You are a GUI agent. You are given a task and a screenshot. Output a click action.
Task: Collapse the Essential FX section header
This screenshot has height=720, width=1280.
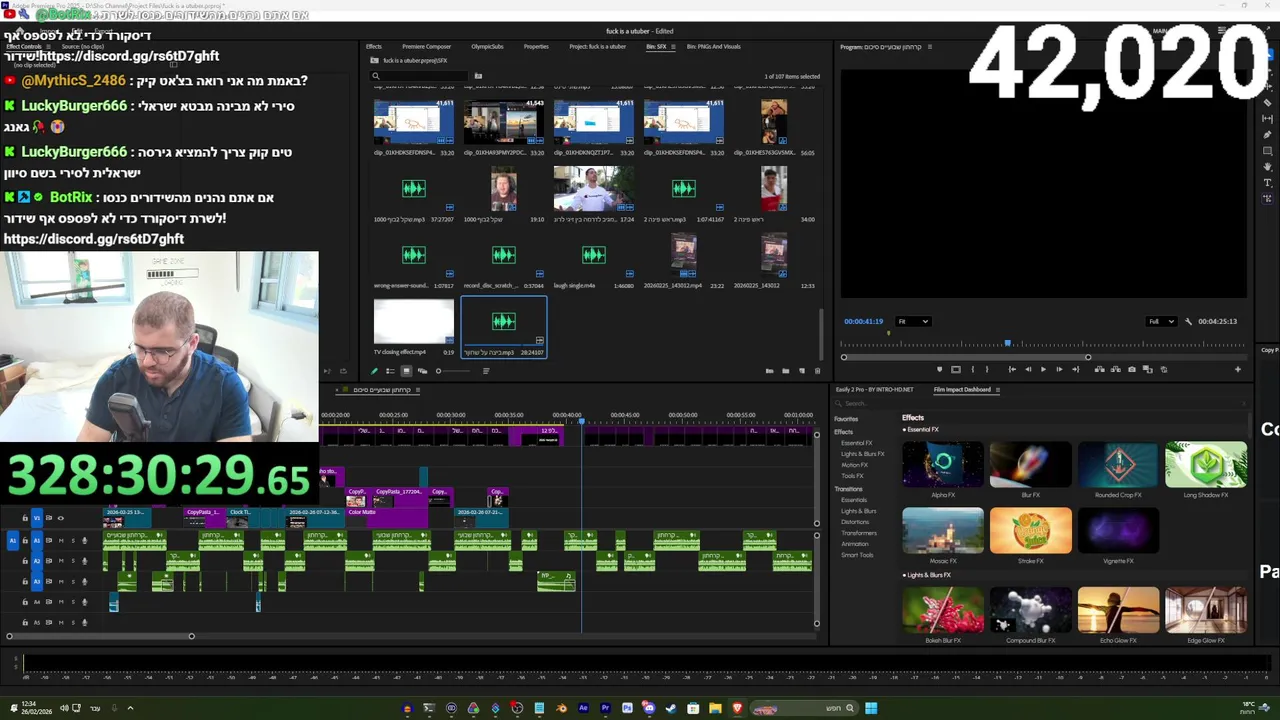pos(920,429)
